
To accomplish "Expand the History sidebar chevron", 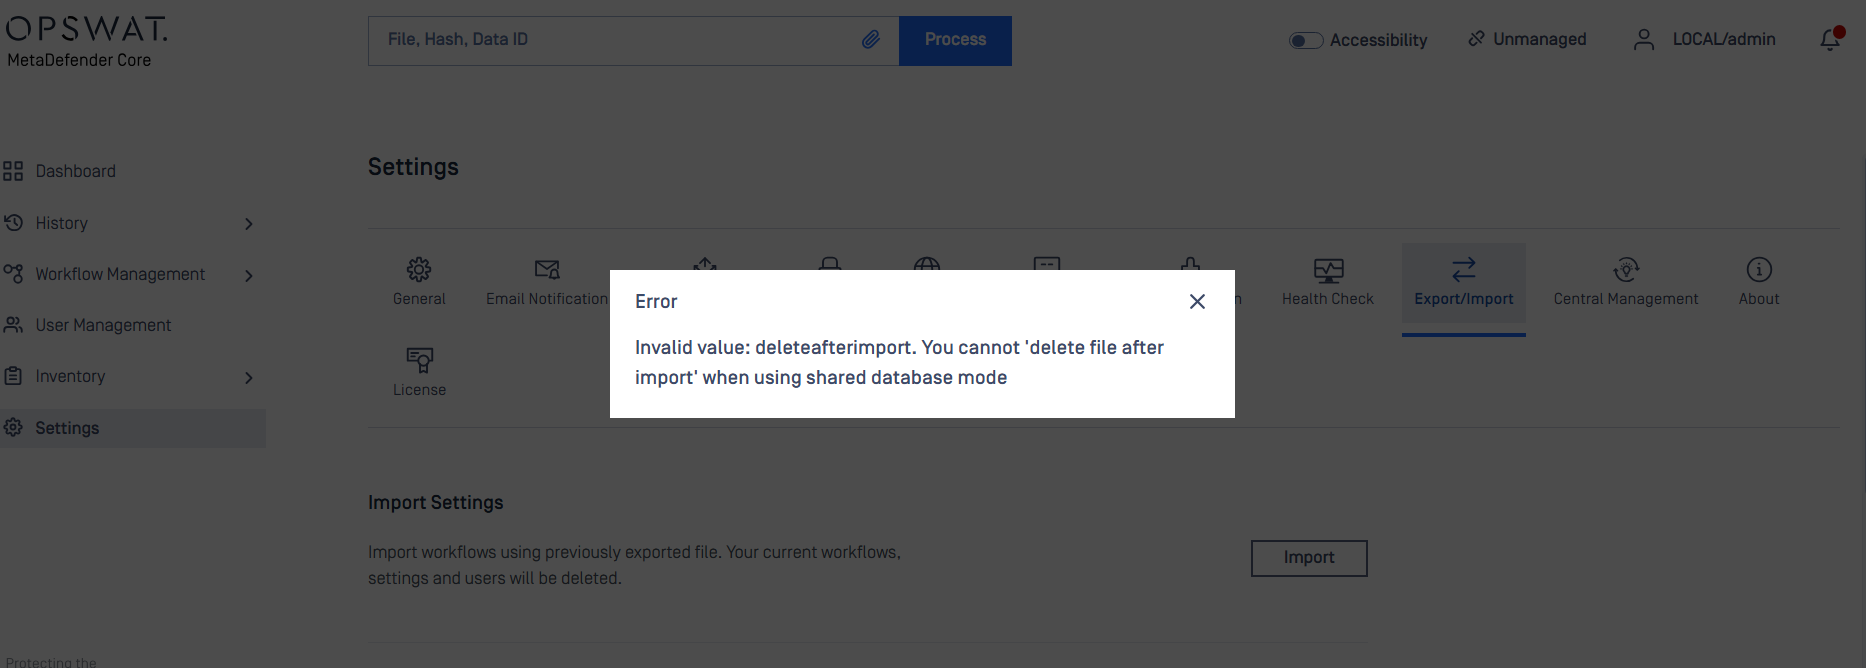I will (x=249, y=224).
